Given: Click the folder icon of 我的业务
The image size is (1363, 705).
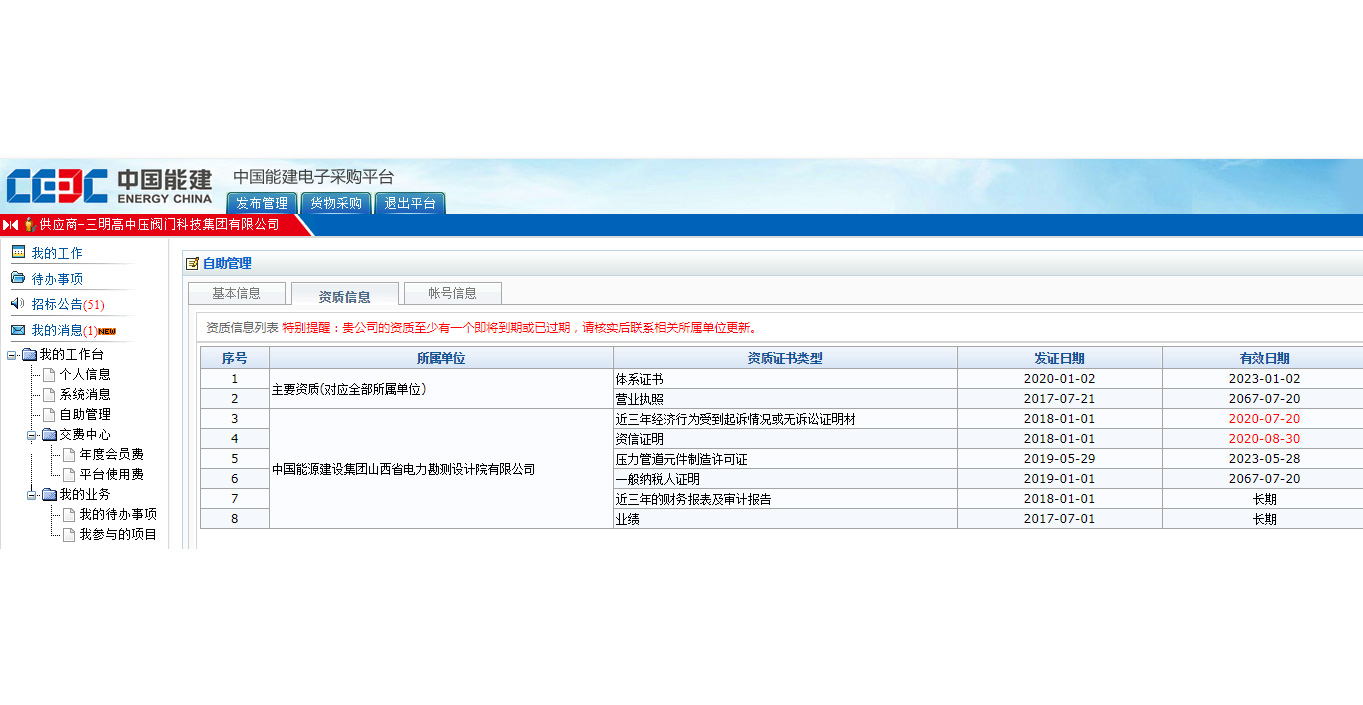Looking at the screenshot, I should click(x=49, y=494).
